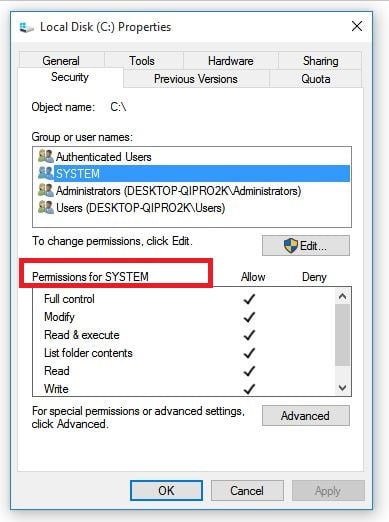This screenshot has height=522, width=389.
Task: Close the Local Disk Properties dialog
Action: [357, 26]
